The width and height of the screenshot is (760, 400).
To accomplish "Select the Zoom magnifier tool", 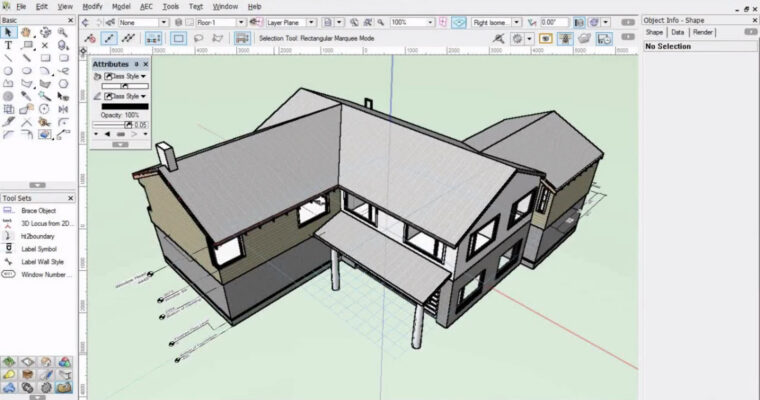I will pyautogui.click(x=63, y=32).
